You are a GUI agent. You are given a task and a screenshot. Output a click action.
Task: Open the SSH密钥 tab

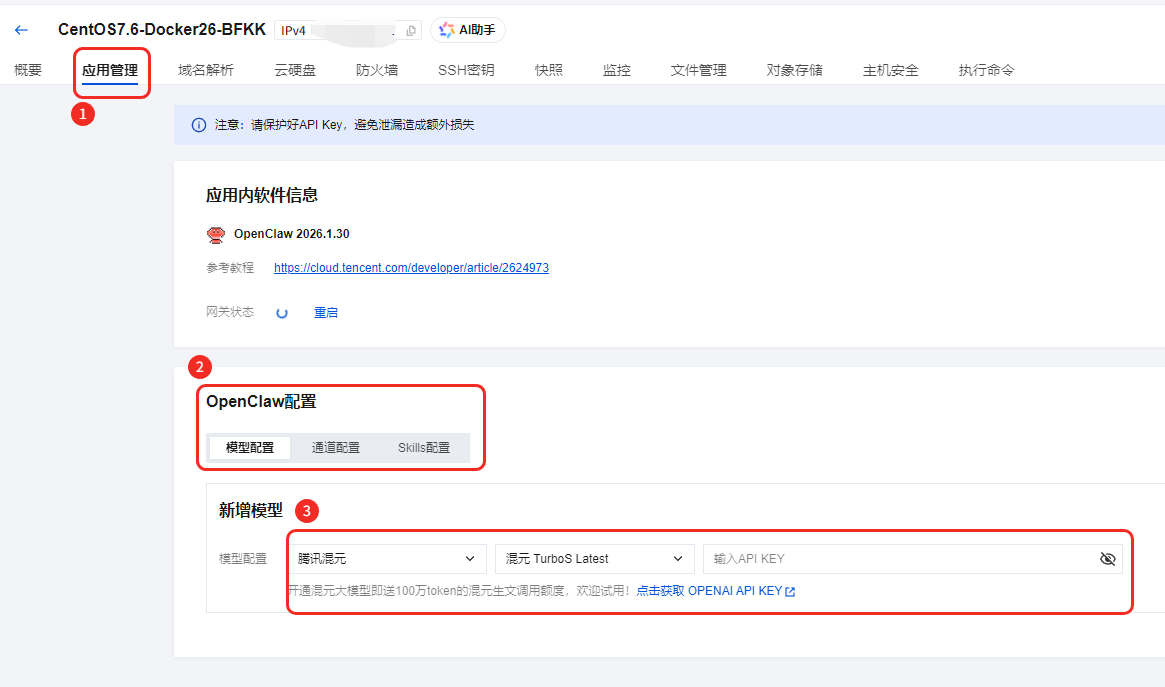pyautogui.click(x=466, y=70)
